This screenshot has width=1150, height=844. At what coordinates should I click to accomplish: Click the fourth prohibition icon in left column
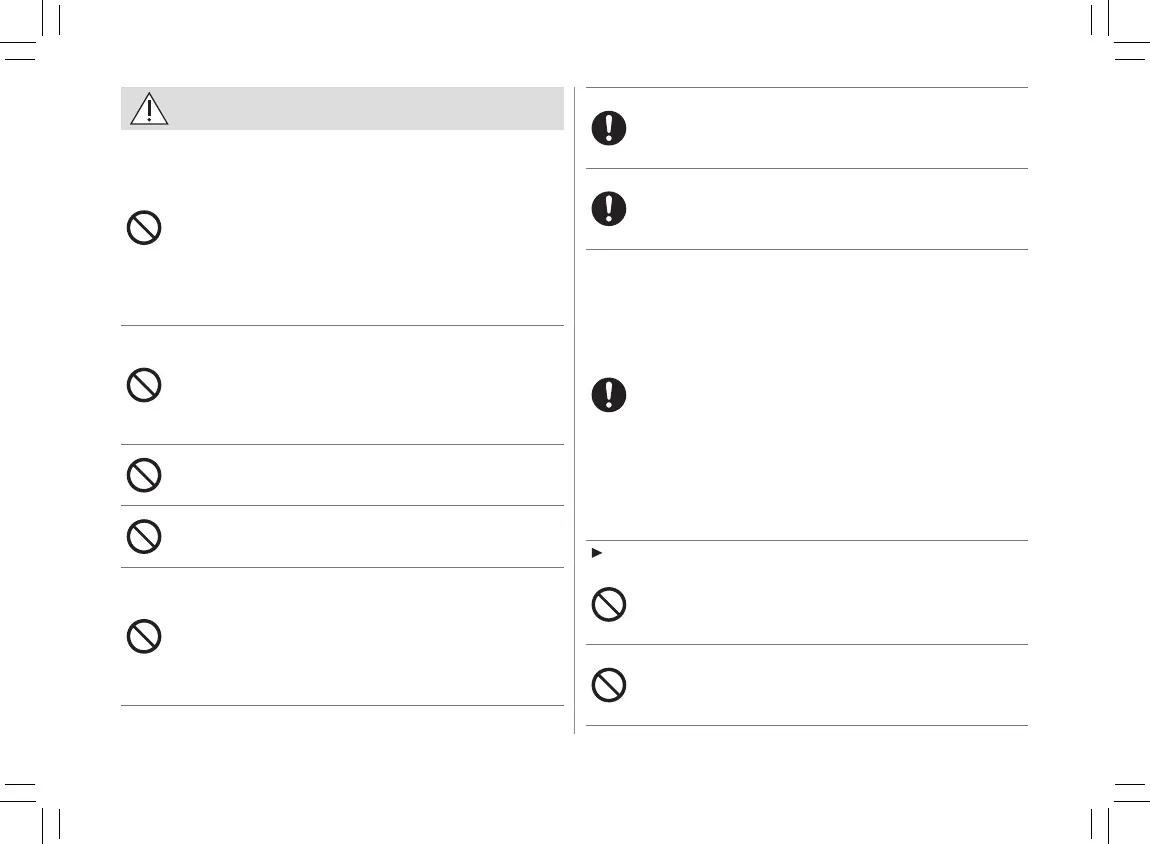[144, 537]
